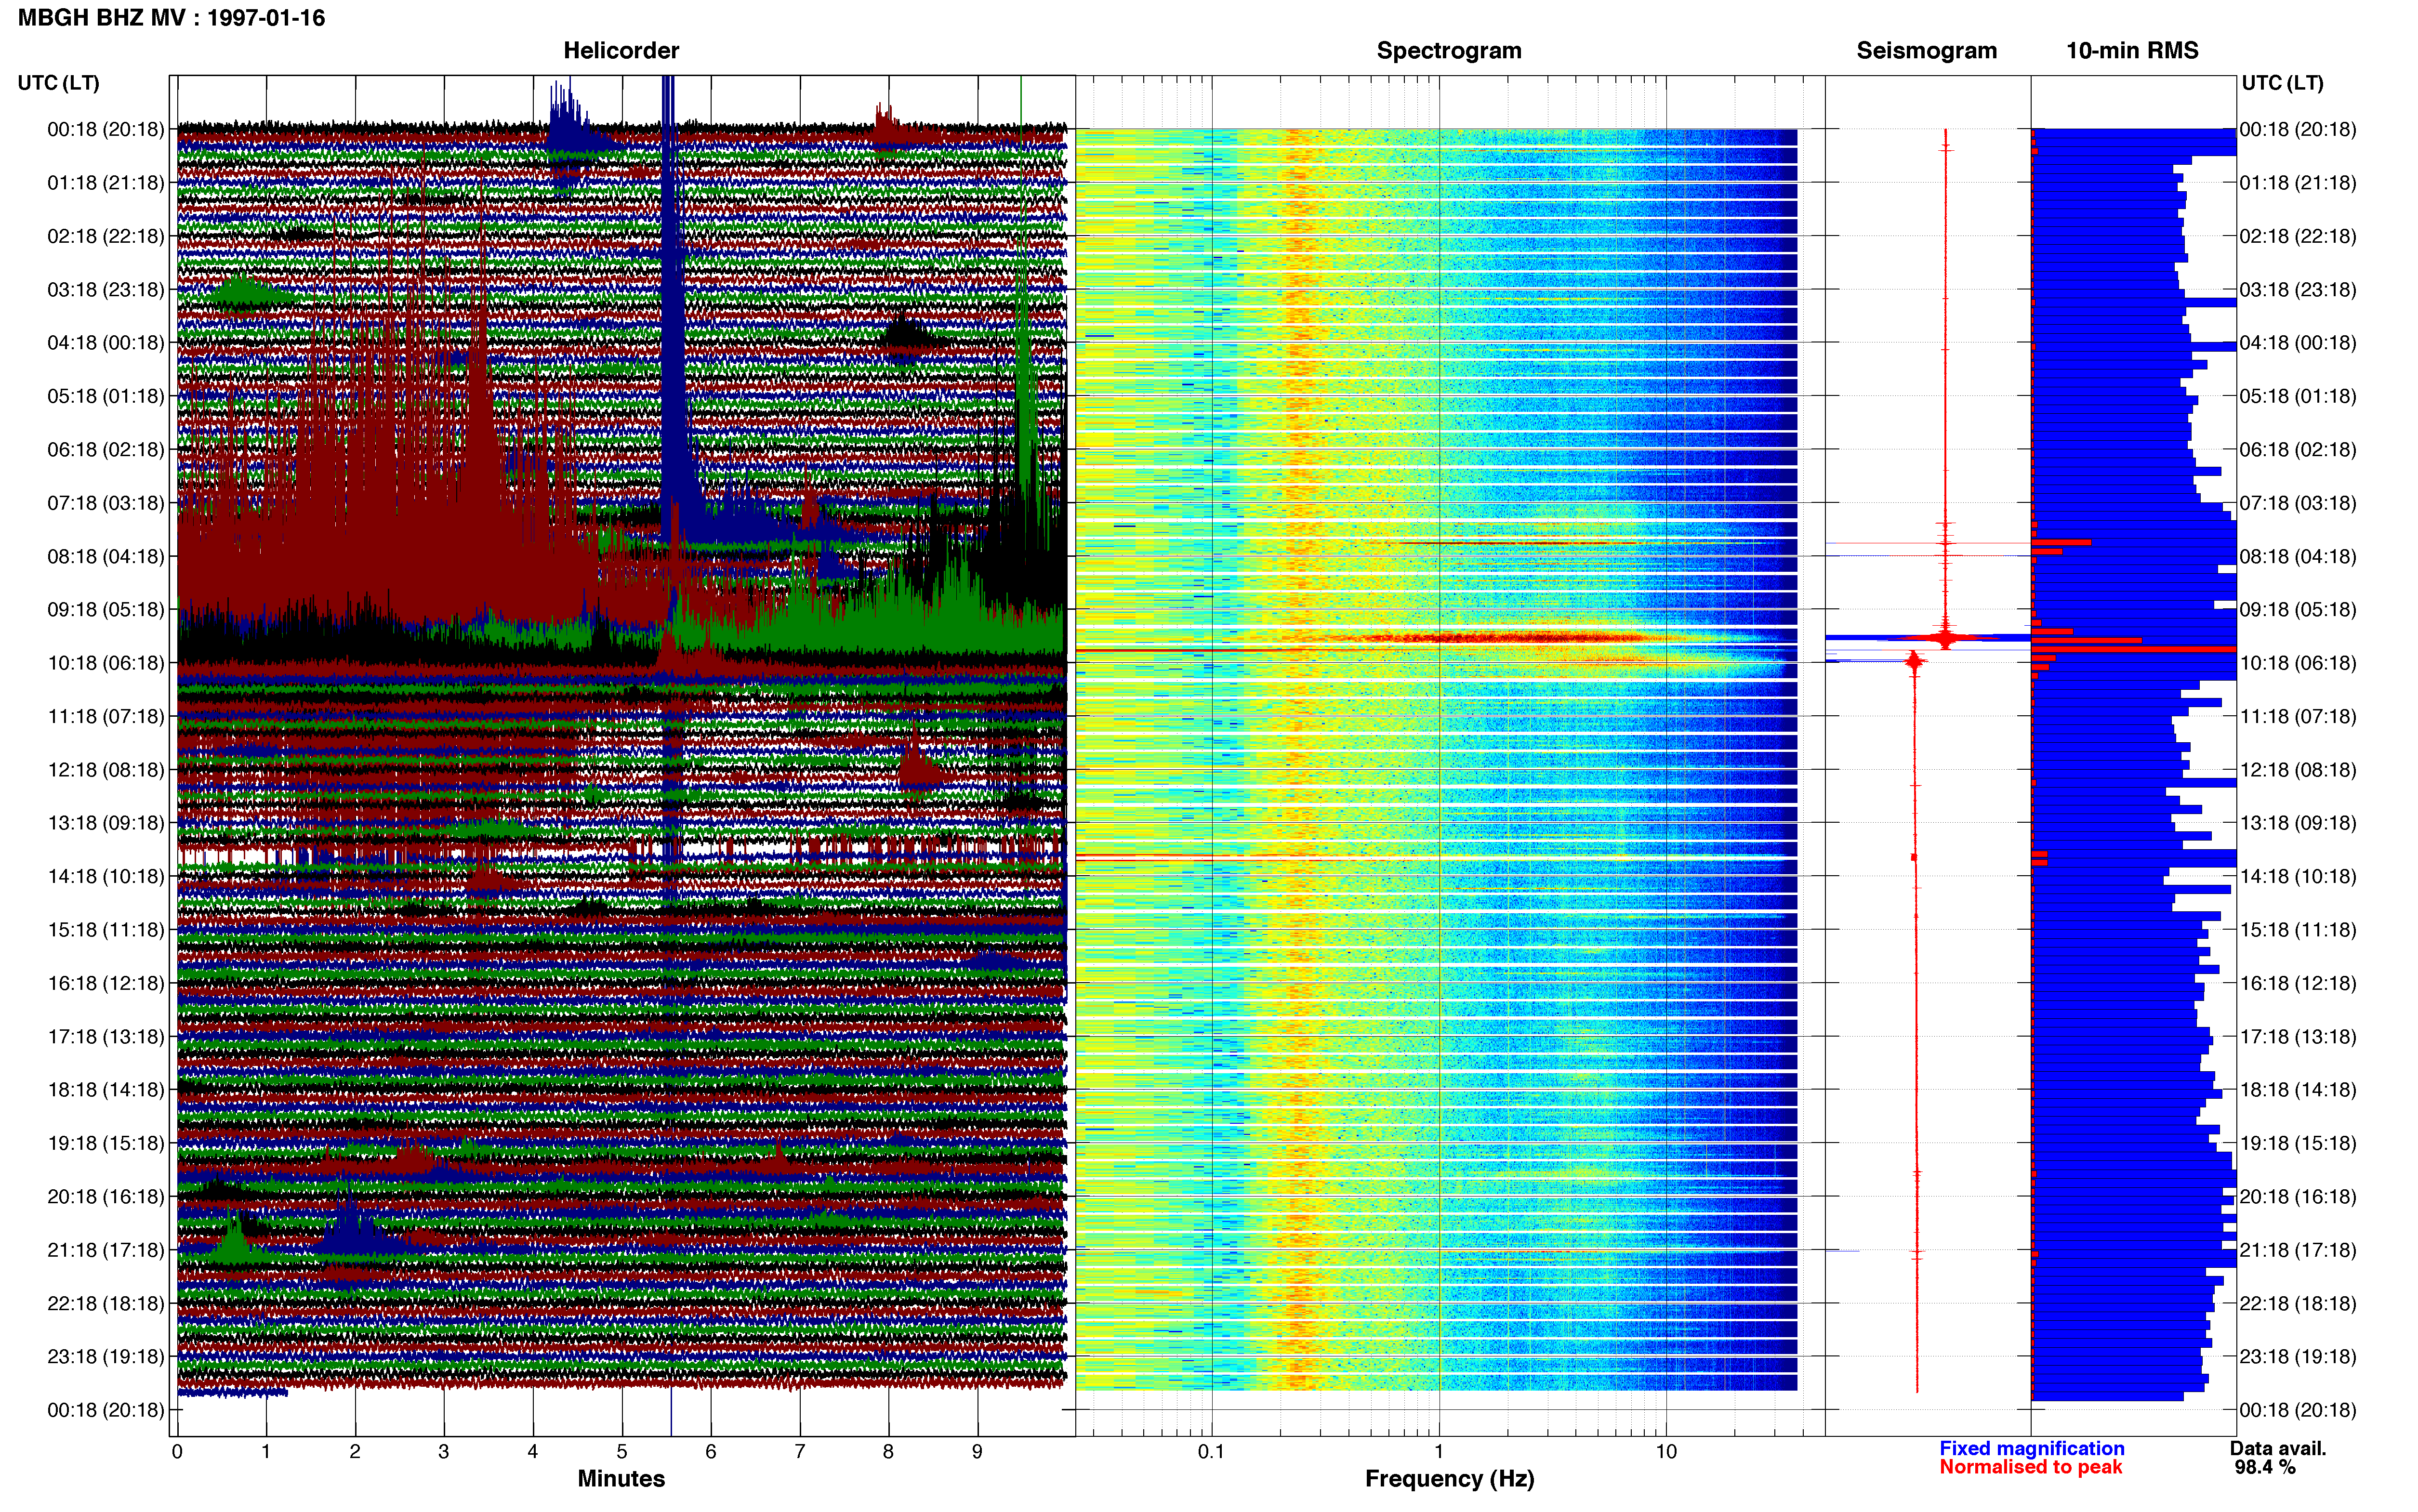2418x1512 pixels.
Task: Click left time label 23:18 (19:18)
Action: point(106,1357)
